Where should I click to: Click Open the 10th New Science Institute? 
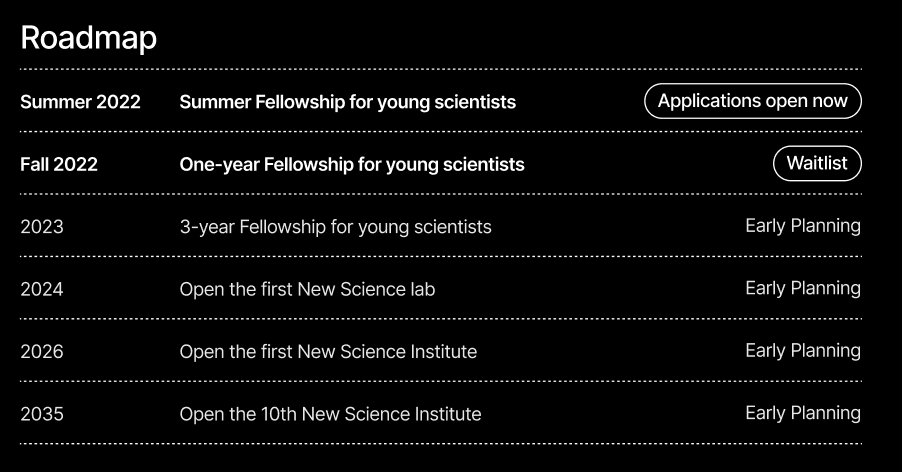(x=330, y=414)
